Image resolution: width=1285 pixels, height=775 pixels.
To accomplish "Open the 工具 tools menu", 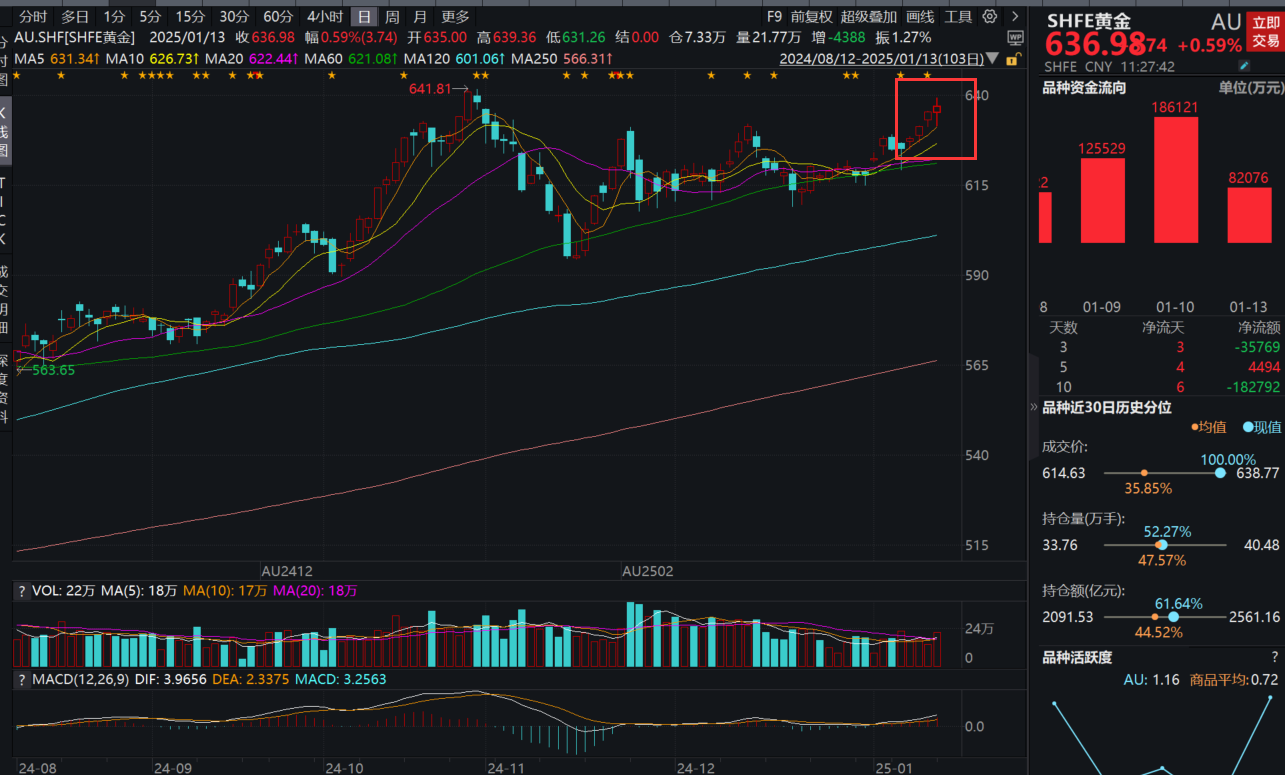I will [958, 16].
